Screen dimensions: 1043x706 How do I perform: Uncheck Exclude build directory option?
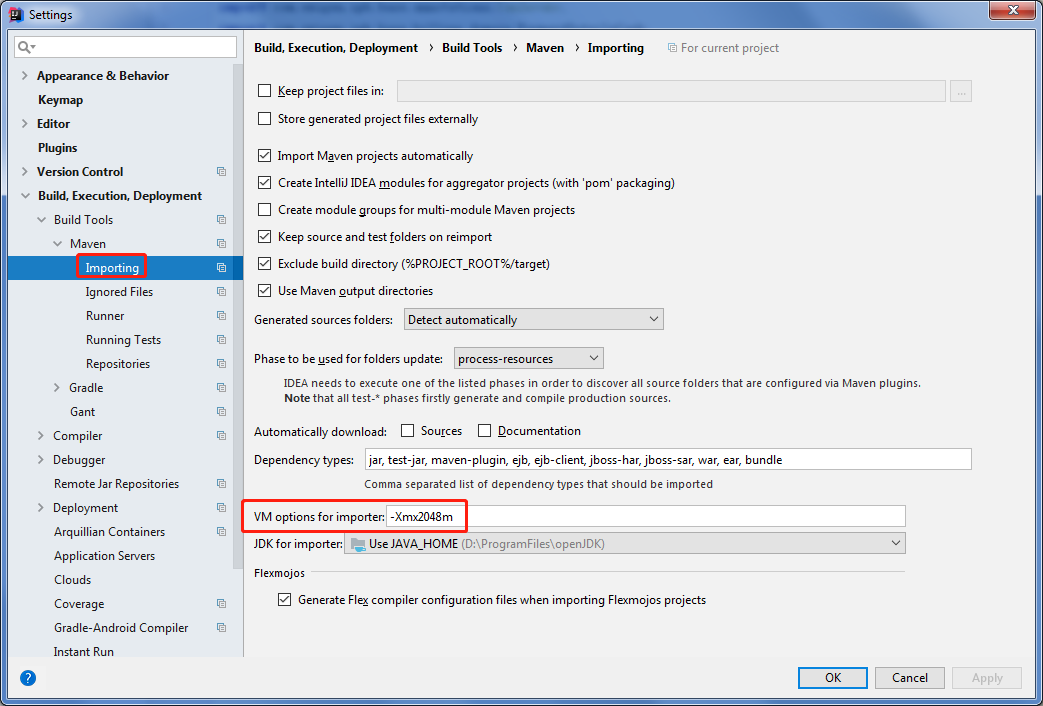coord(265,264)
